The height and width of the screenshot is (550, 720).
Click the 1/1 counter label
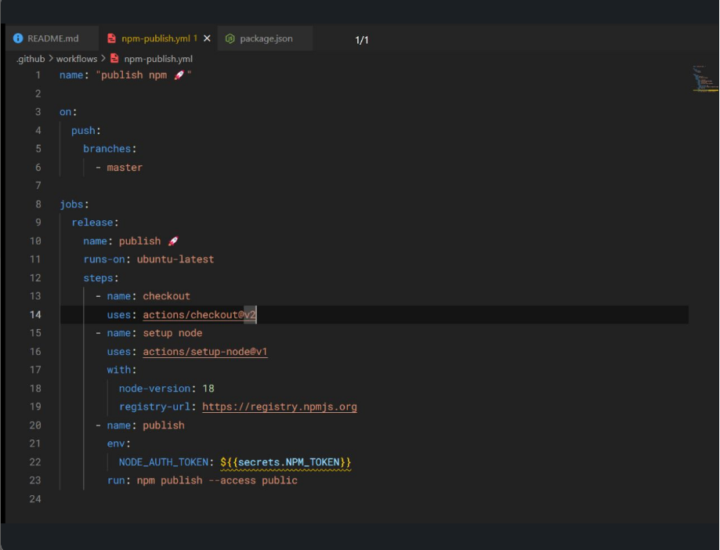tap(362, 40)
